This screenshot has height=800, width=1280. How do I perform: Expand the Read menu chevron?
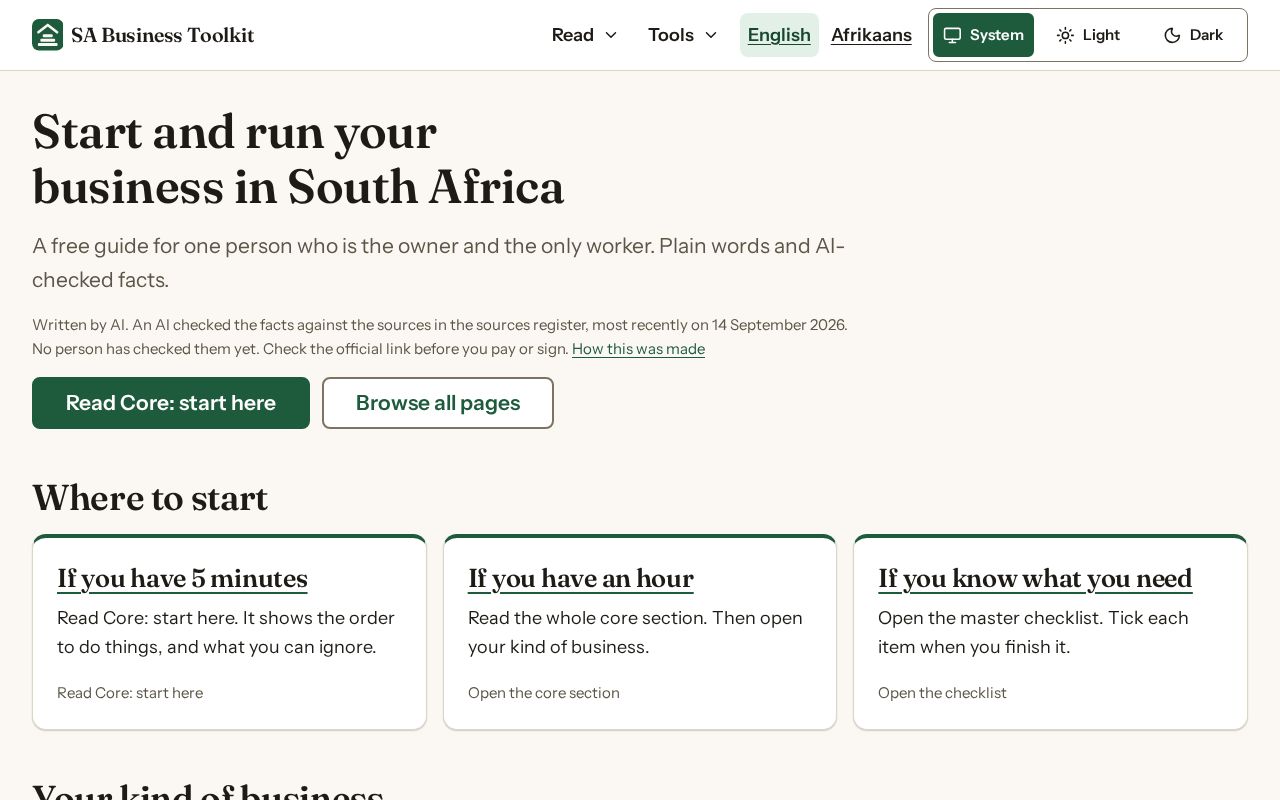[611, 35]
